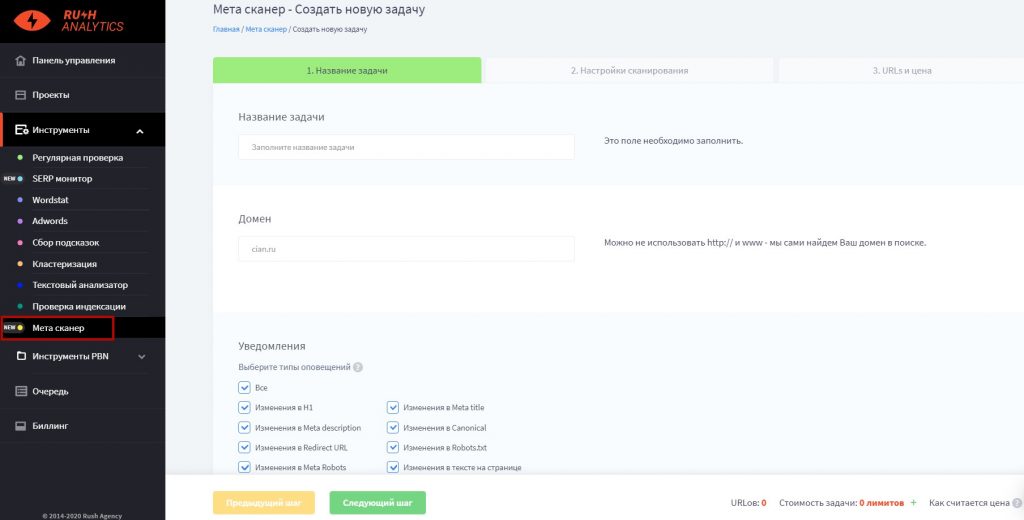Click help icon next to Выберите типы оповещений

(x=358, y=367)
